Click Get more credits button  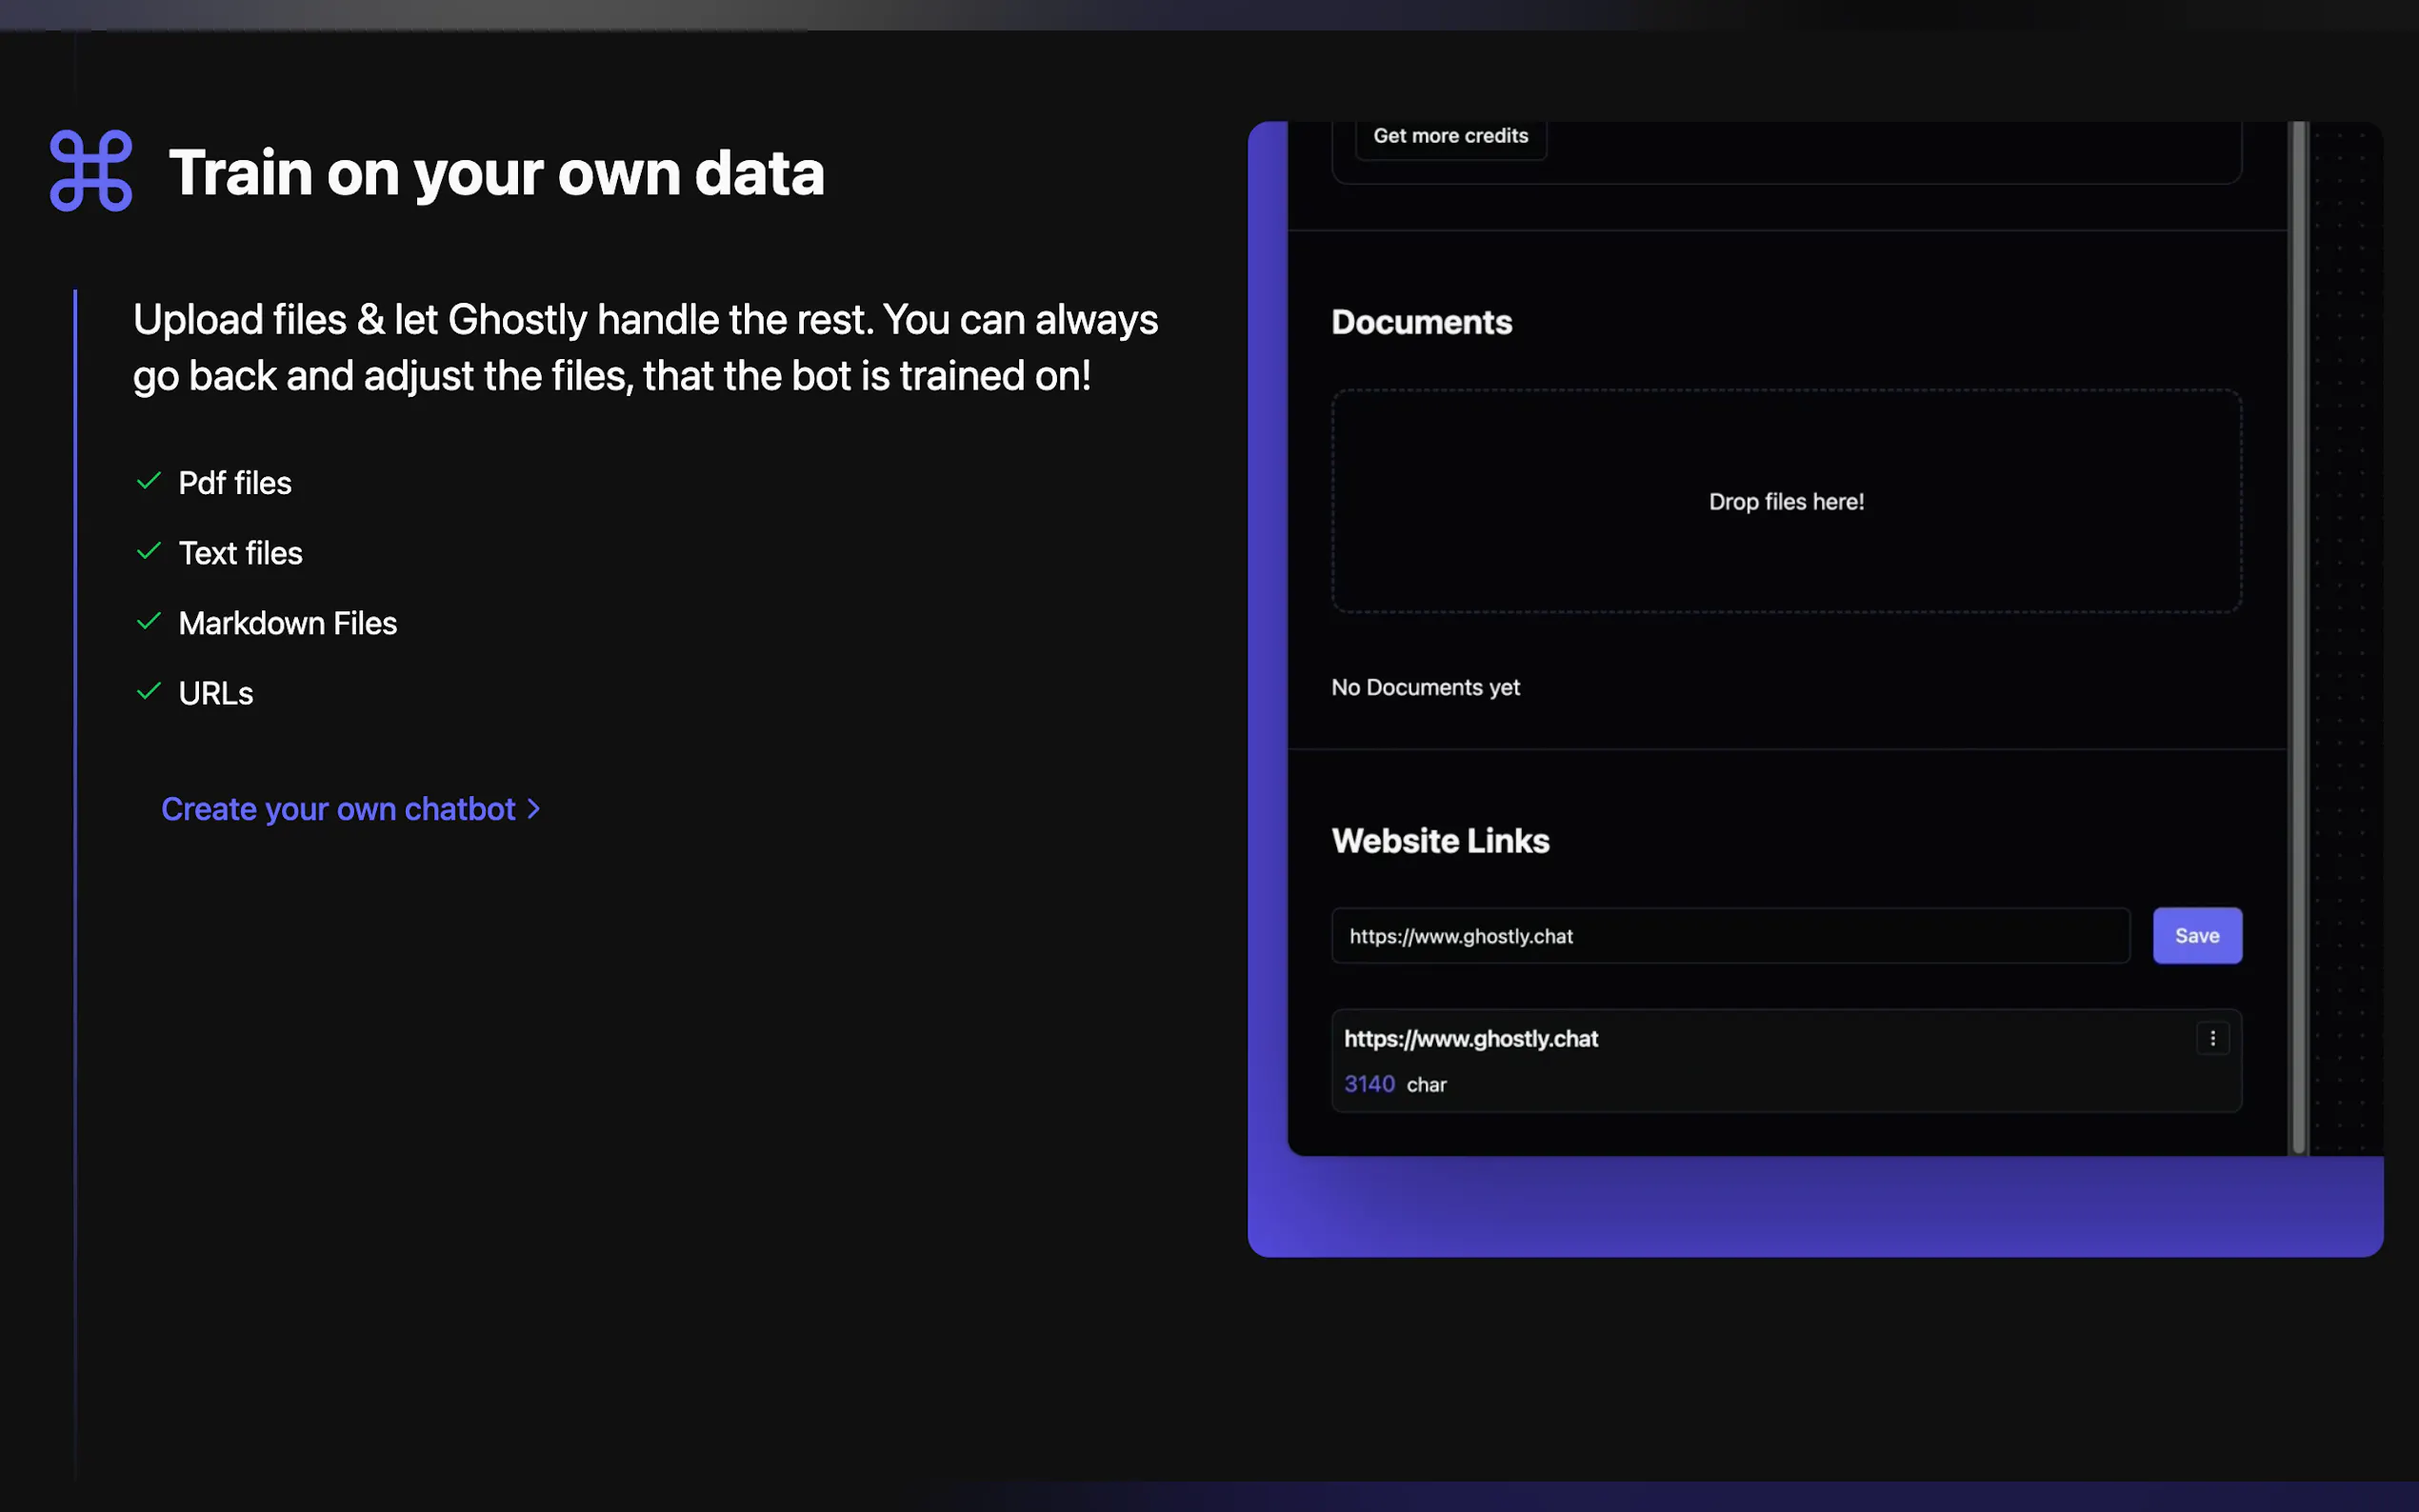1450,136
